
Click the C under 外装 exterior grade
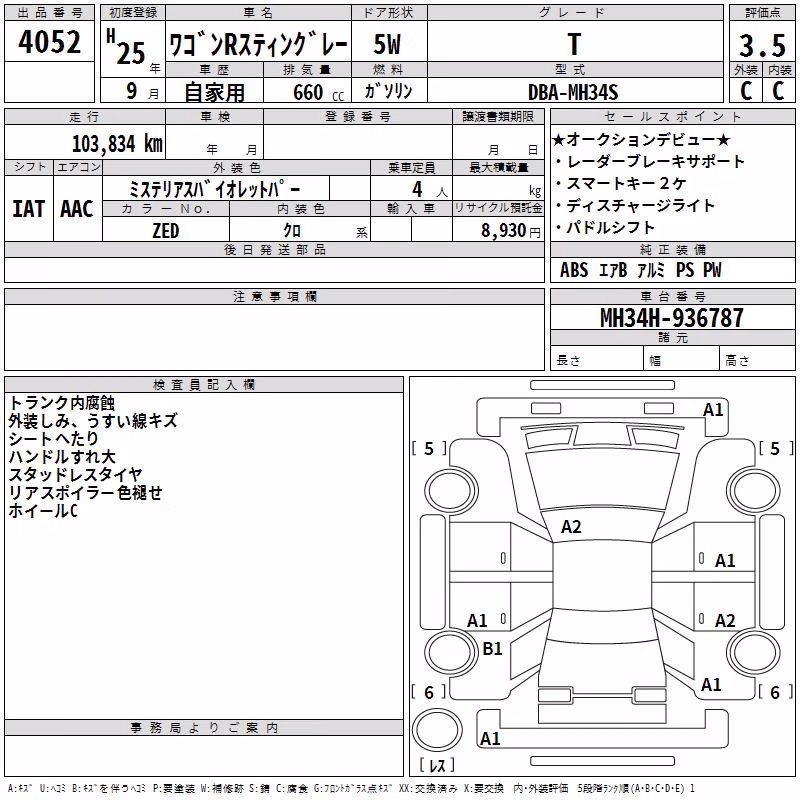pos(746,91)
